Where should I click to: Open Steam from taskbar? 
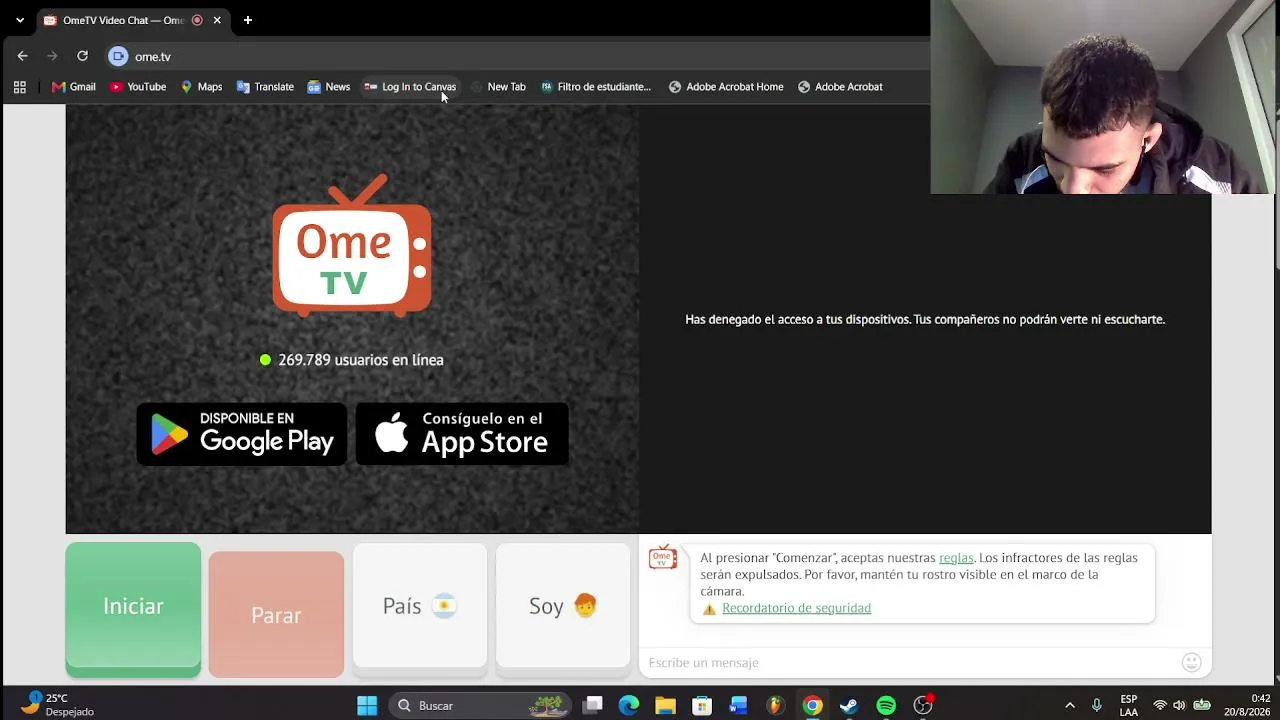[849, 706]
